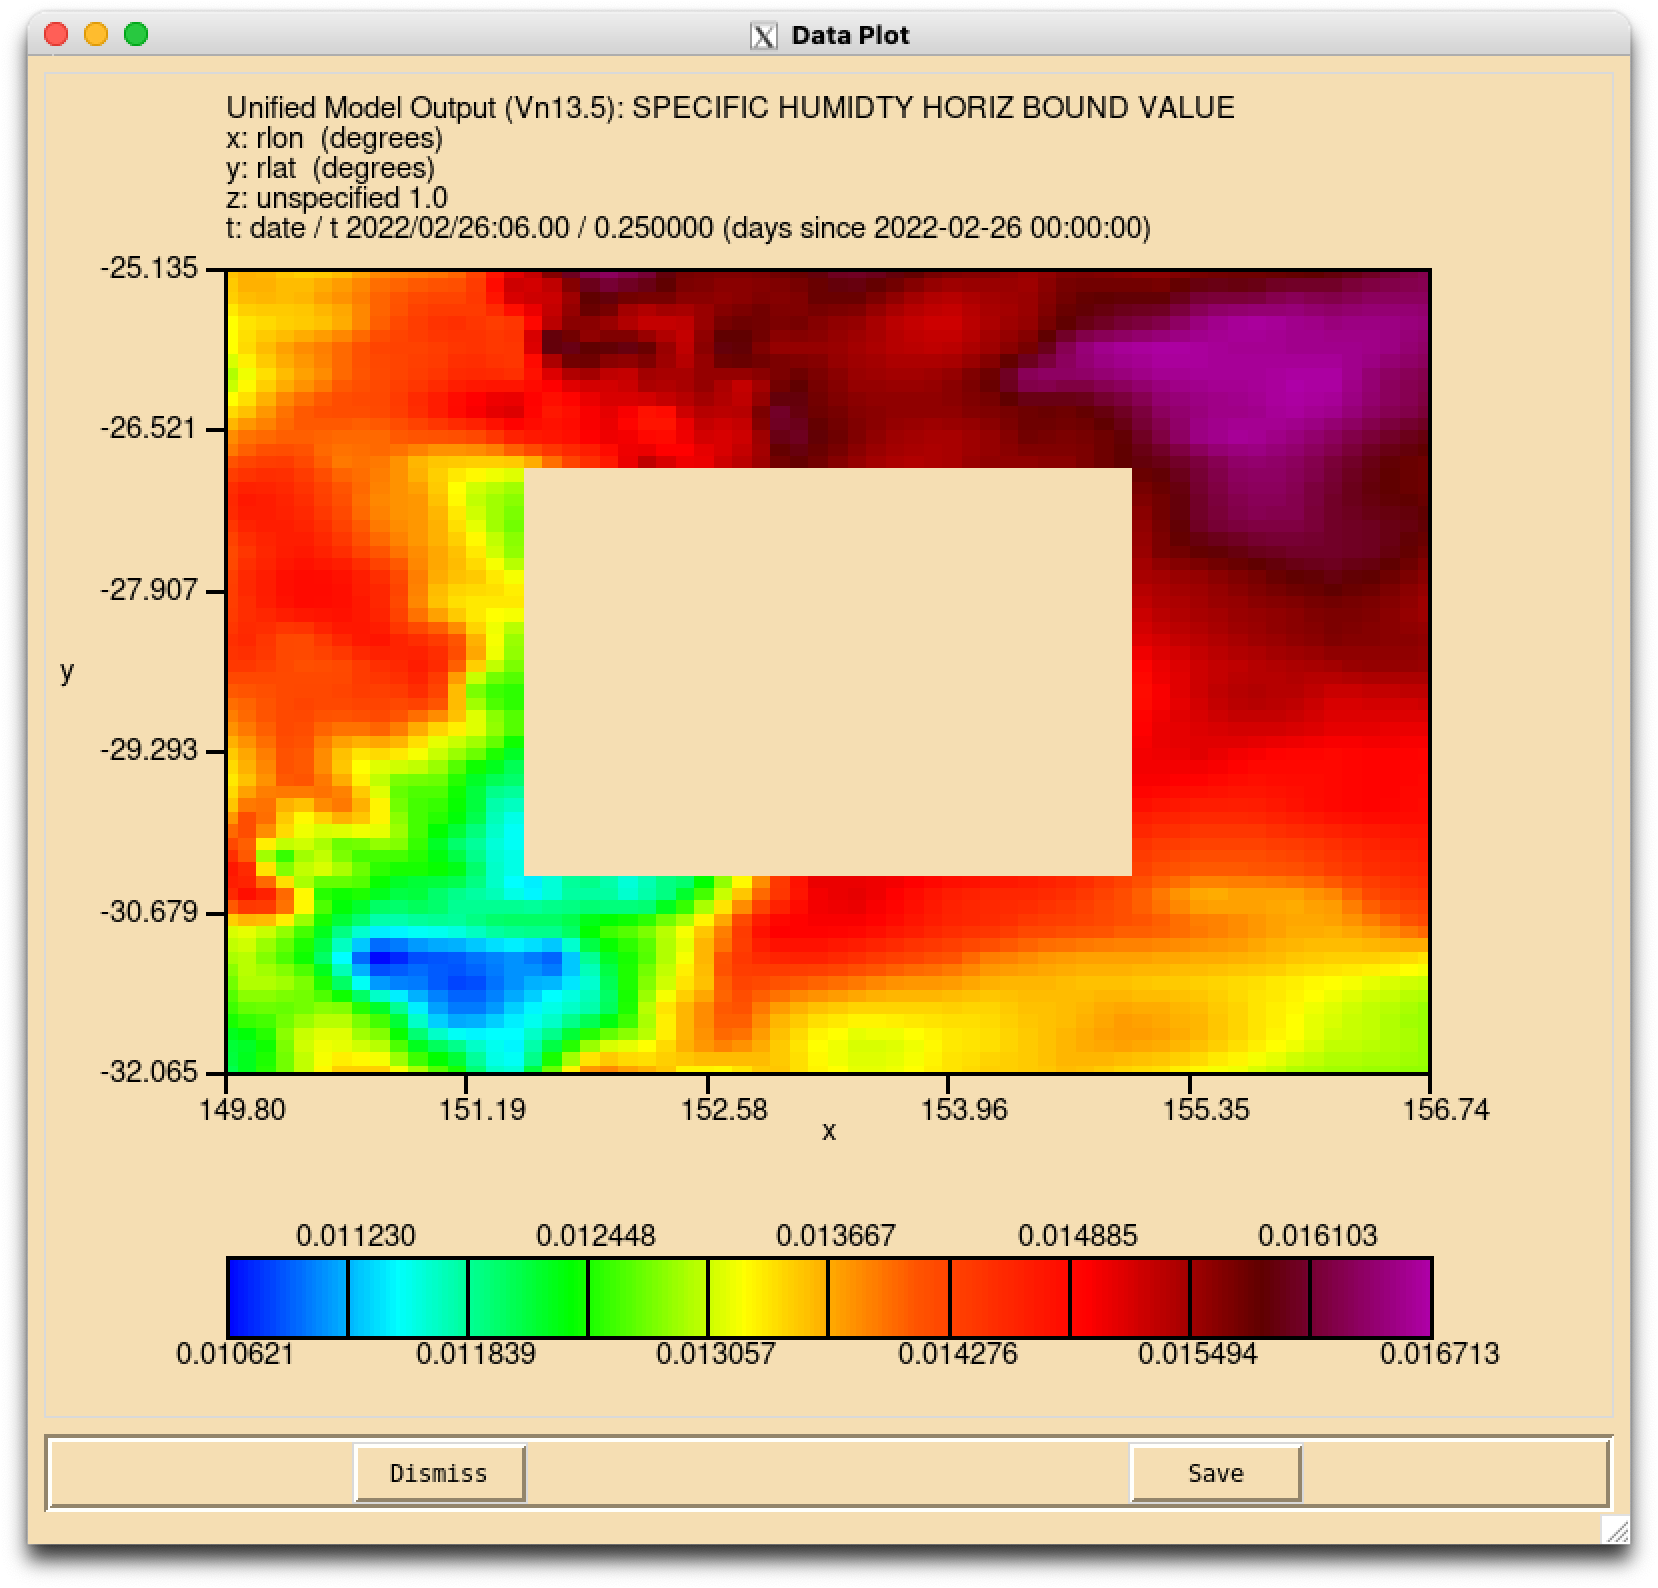This screenshot has width=1658, height=1588.
Task: Click the y-axis tick label -26.521
Action: tap(149, 429)
